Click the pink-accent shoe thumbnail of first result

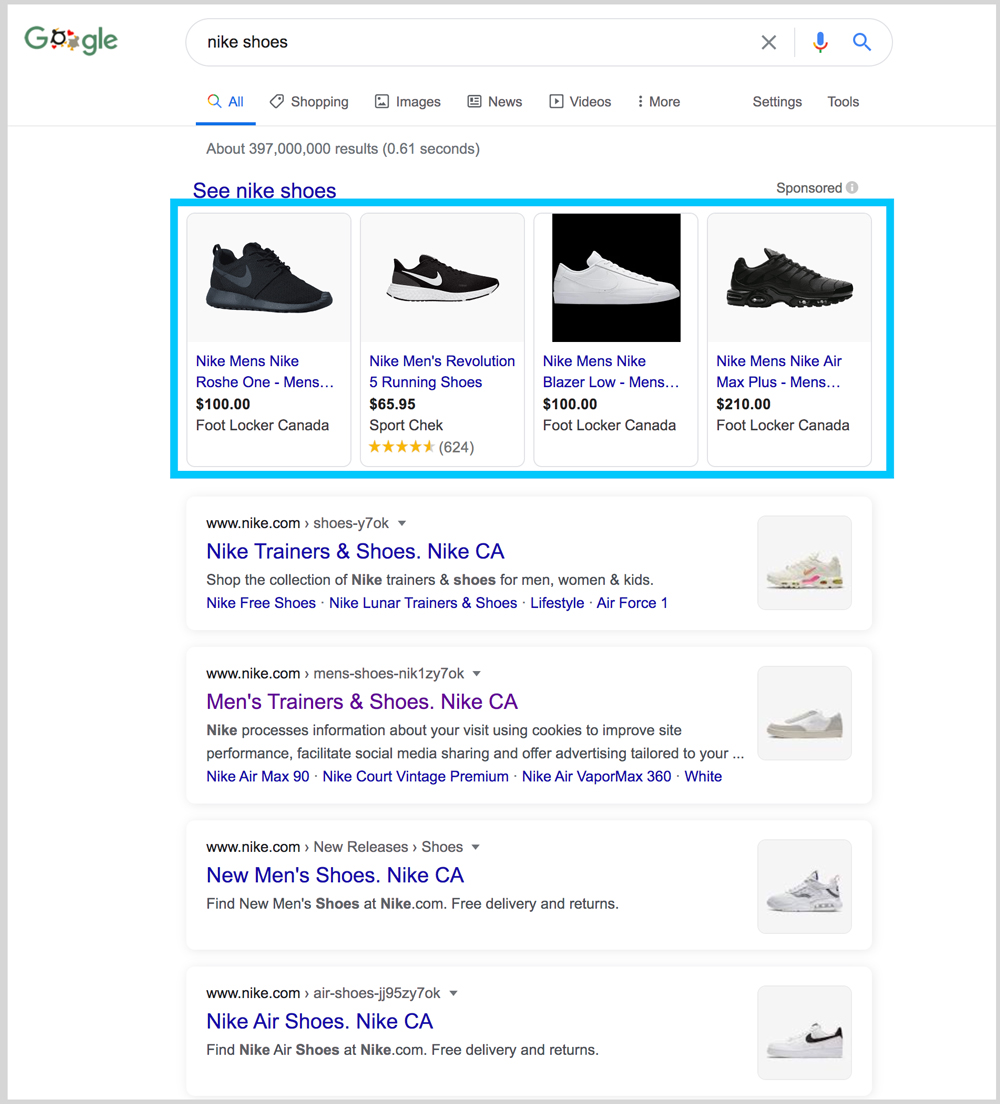(804, 563)
